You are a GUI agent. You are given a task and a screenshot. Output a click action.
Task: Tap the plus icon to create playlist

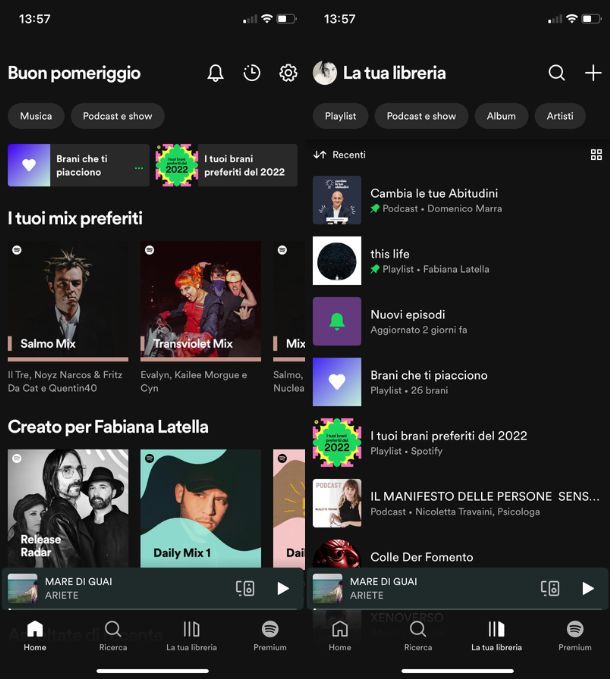(x=593, y=73)
